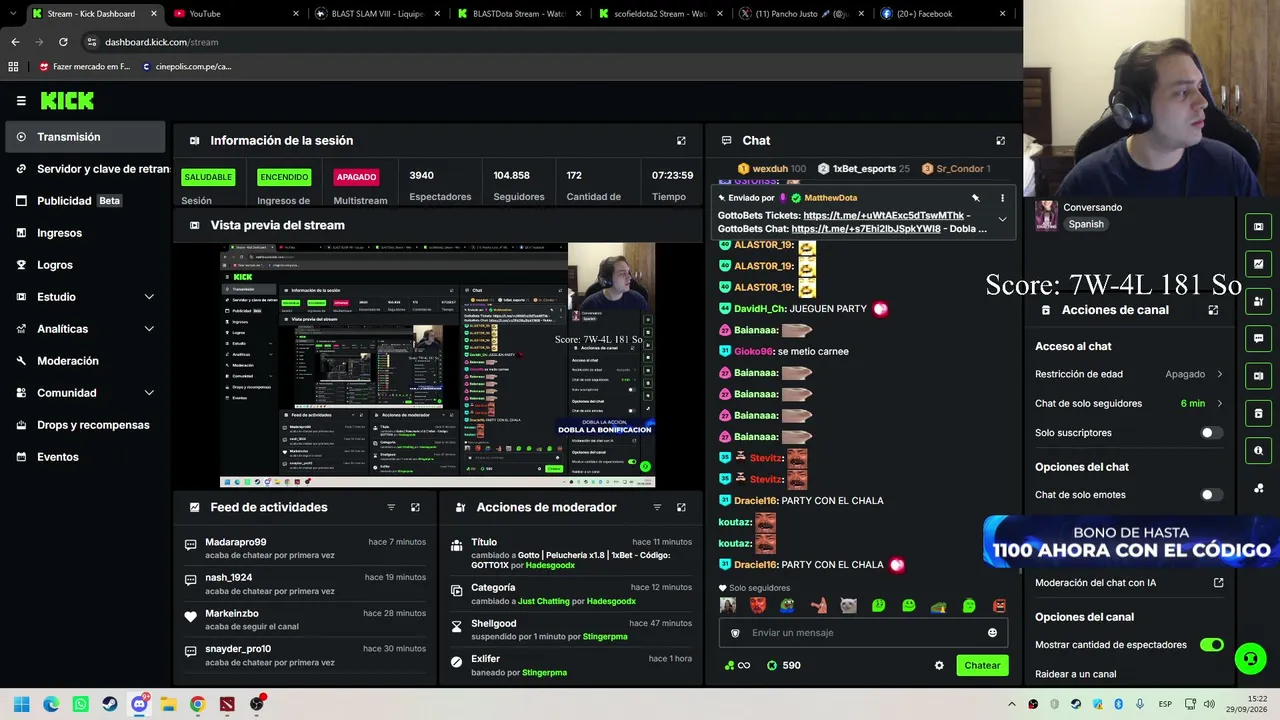Open the GottoBets Tickets Telegram link
The image size is (1280, 720).
point(883,215)
